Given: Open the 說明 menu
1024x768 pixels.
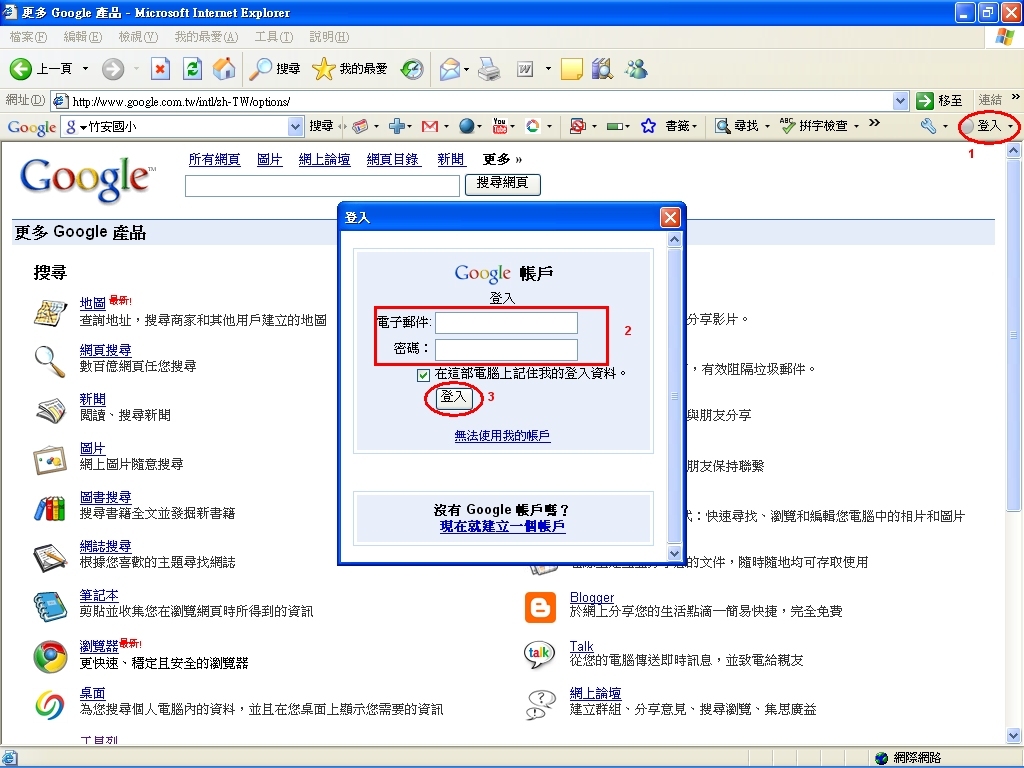Looking at the screenshot, I should click(x=329, y=37).
